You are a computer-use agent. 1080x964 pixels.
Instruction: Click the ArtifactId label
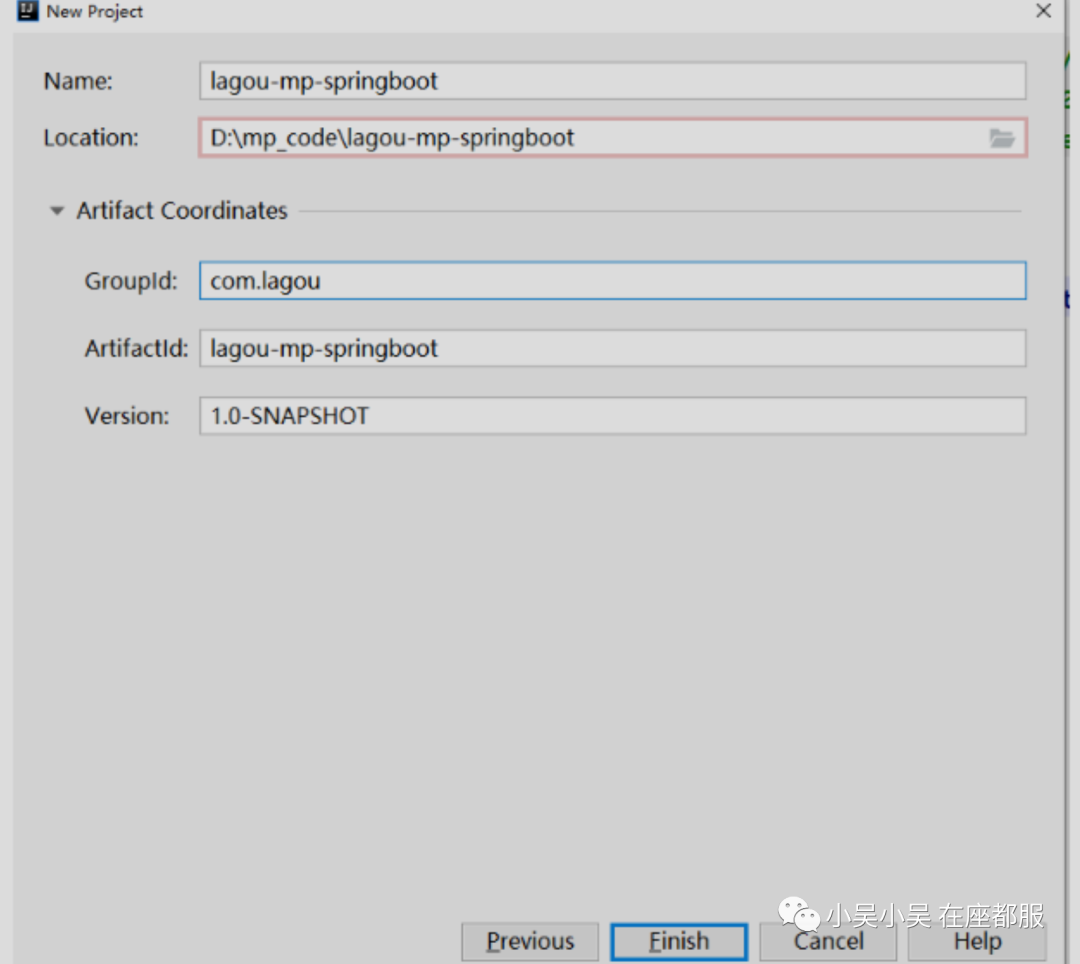pyautogui.click(x=136, y=348)
